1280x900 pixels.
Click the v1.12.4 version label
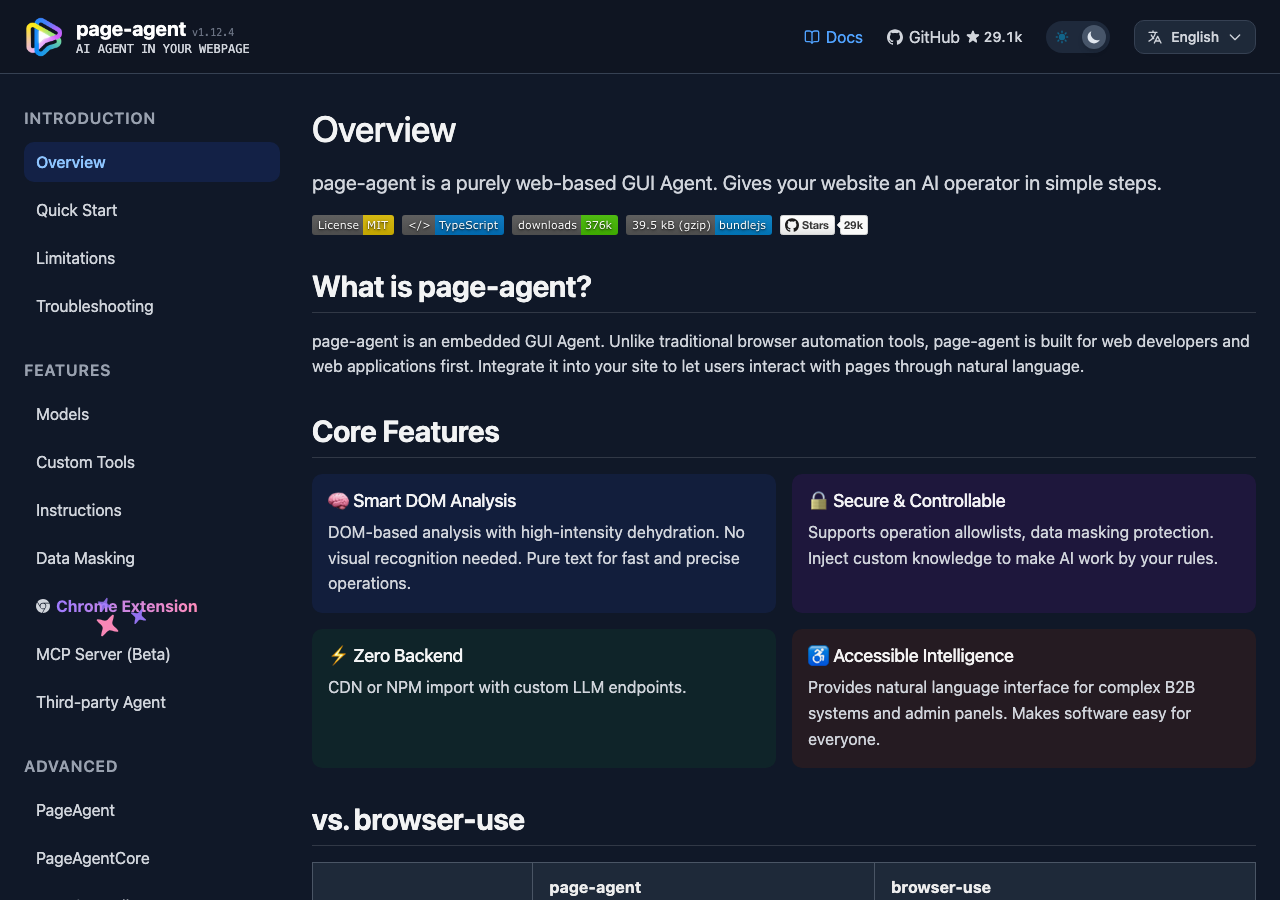point(213,32)
